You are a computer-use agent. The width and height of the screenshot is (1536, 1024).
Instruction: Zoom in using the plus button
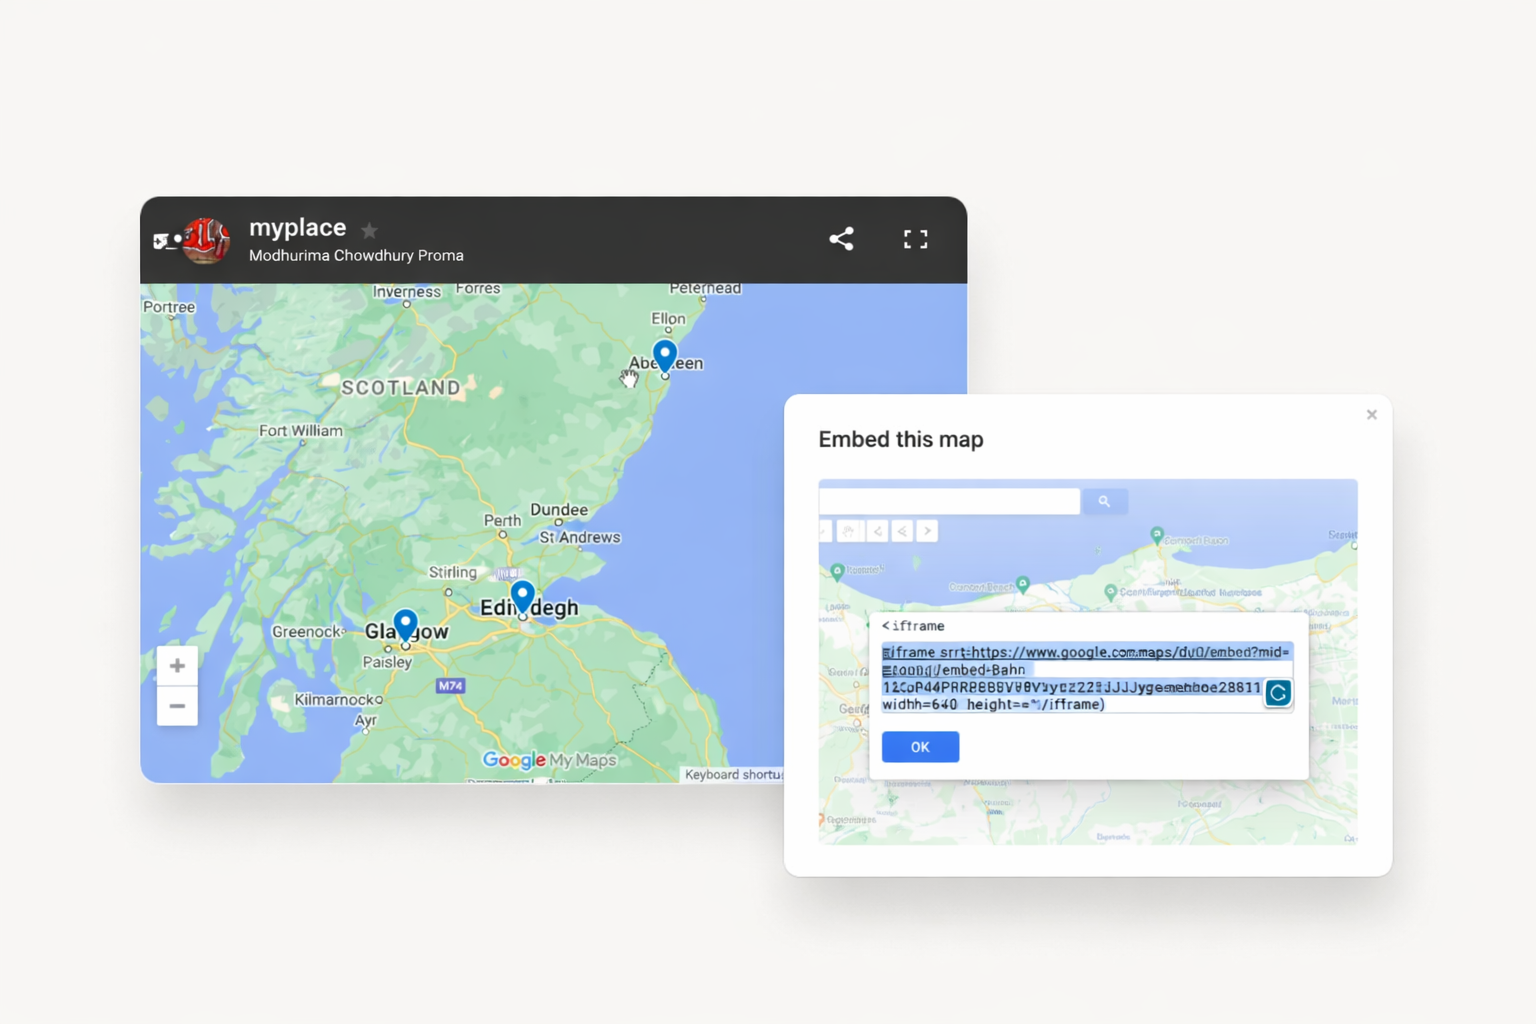point(177,666)
